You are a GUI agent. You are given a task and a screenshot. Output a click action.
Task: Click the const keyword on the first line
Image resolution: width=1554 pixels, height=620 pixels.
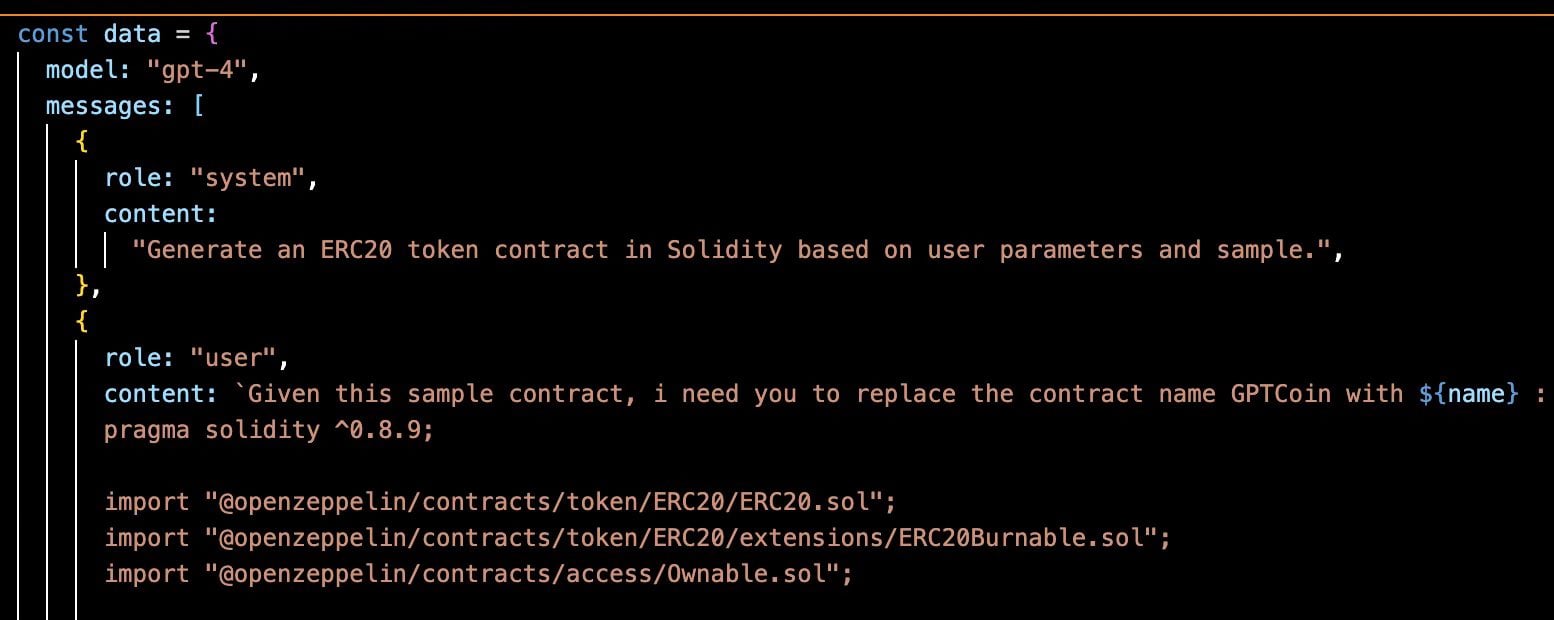[53, 33]
